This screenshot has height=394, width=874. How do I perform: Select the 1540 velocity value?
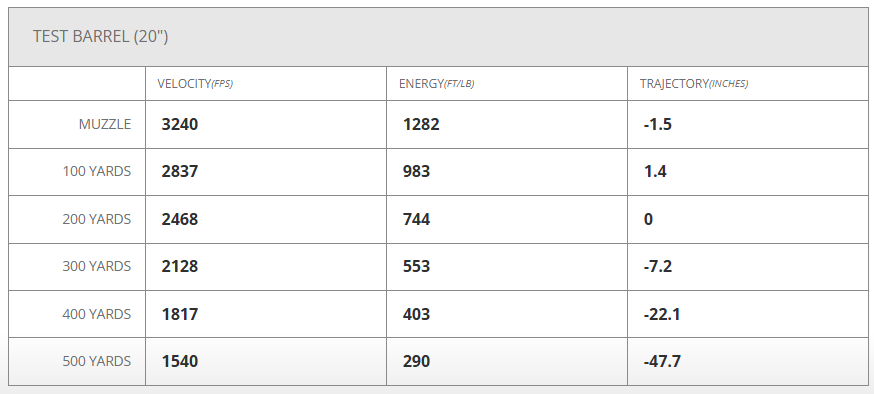pos(179,361)
